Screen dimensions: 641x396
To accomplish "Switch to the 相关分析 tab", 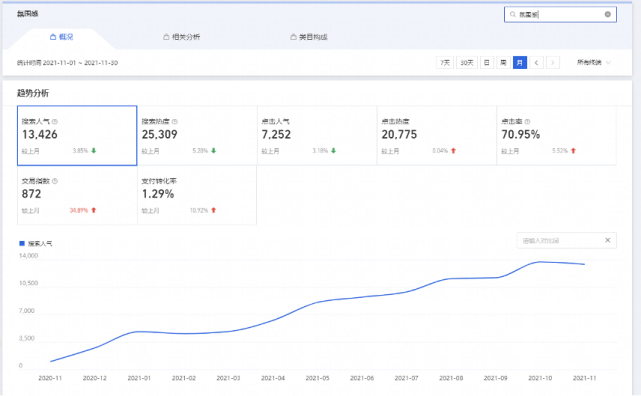I will [x=182, y=37].
